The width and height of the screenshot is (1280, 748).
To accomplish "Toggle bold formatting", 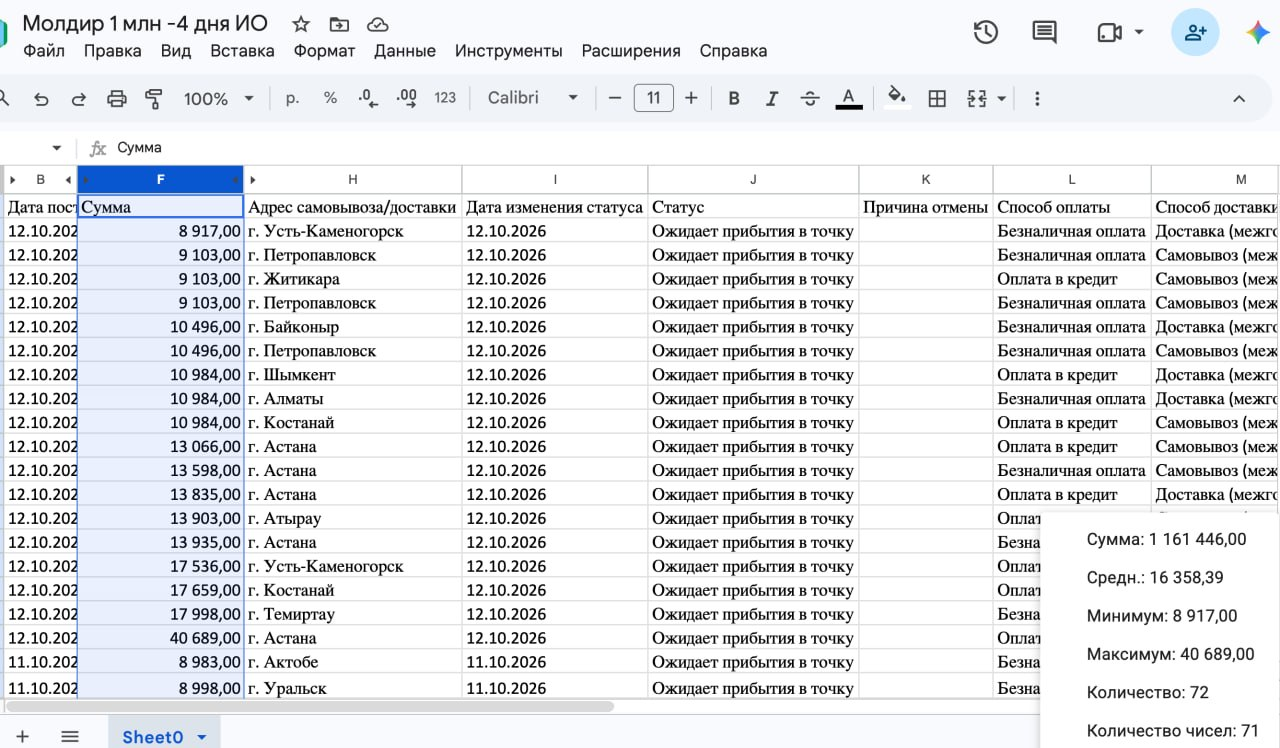I will [734, 98].
